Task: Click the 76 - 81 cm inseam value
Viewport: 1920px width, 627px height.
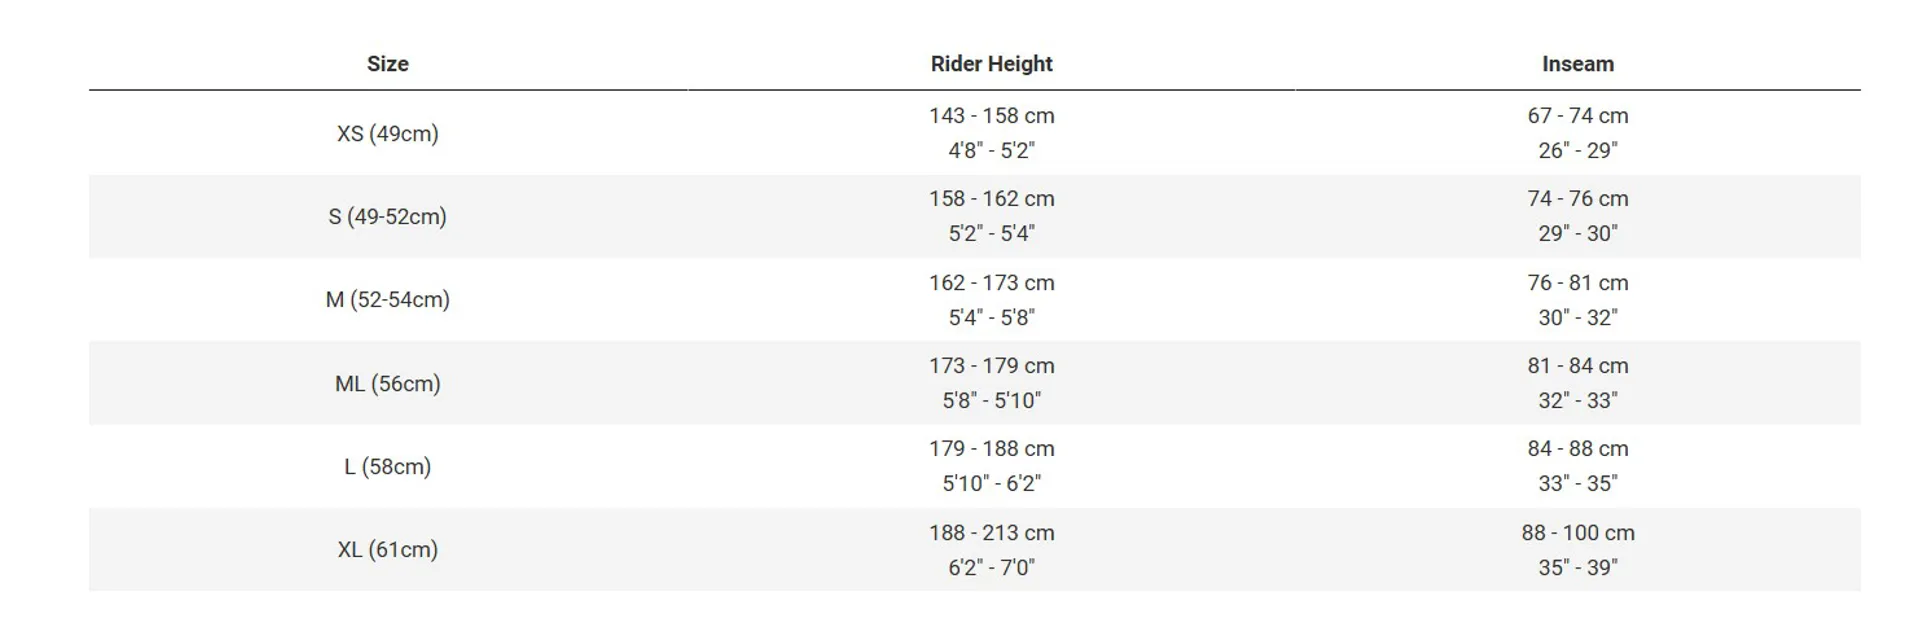Action: tap(1577, 283)
